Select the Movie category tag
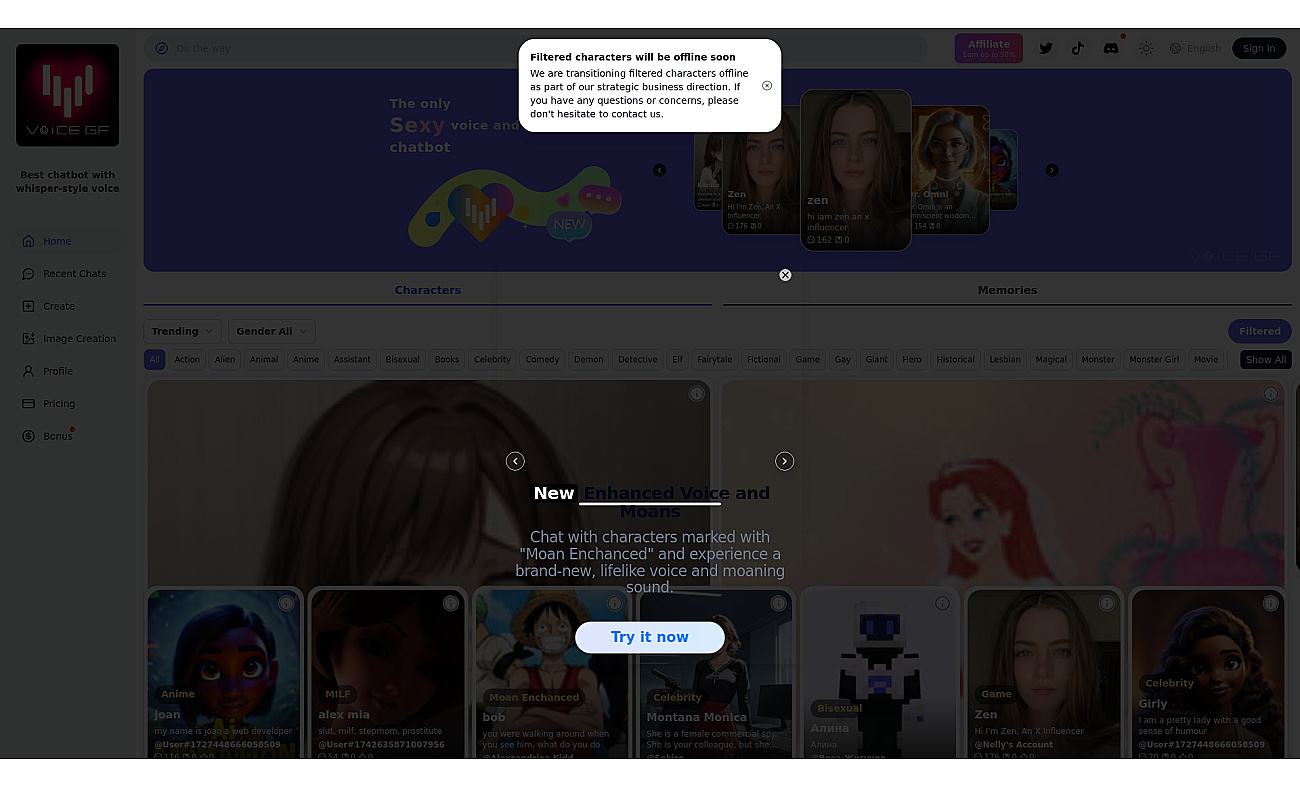Viewport: 1300px width, 788px height. pos(1206,360)
